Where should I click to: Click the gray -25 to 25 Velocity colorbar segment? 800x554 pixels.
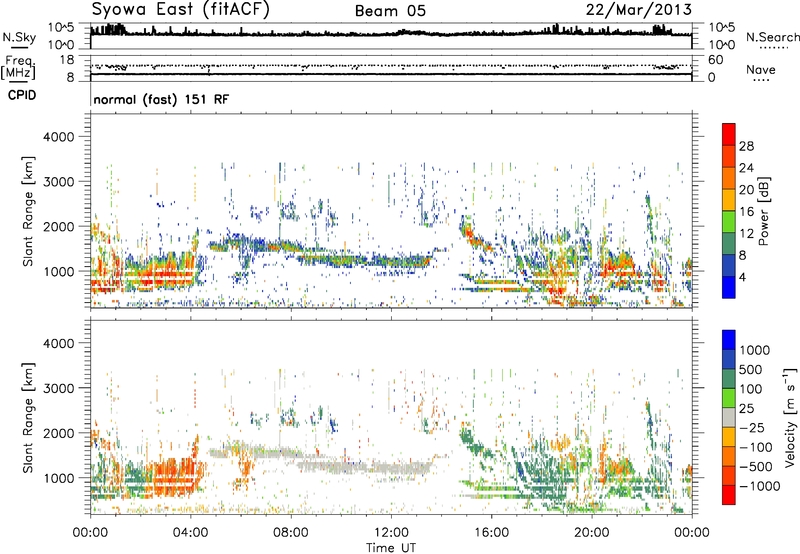pos(729,417)
